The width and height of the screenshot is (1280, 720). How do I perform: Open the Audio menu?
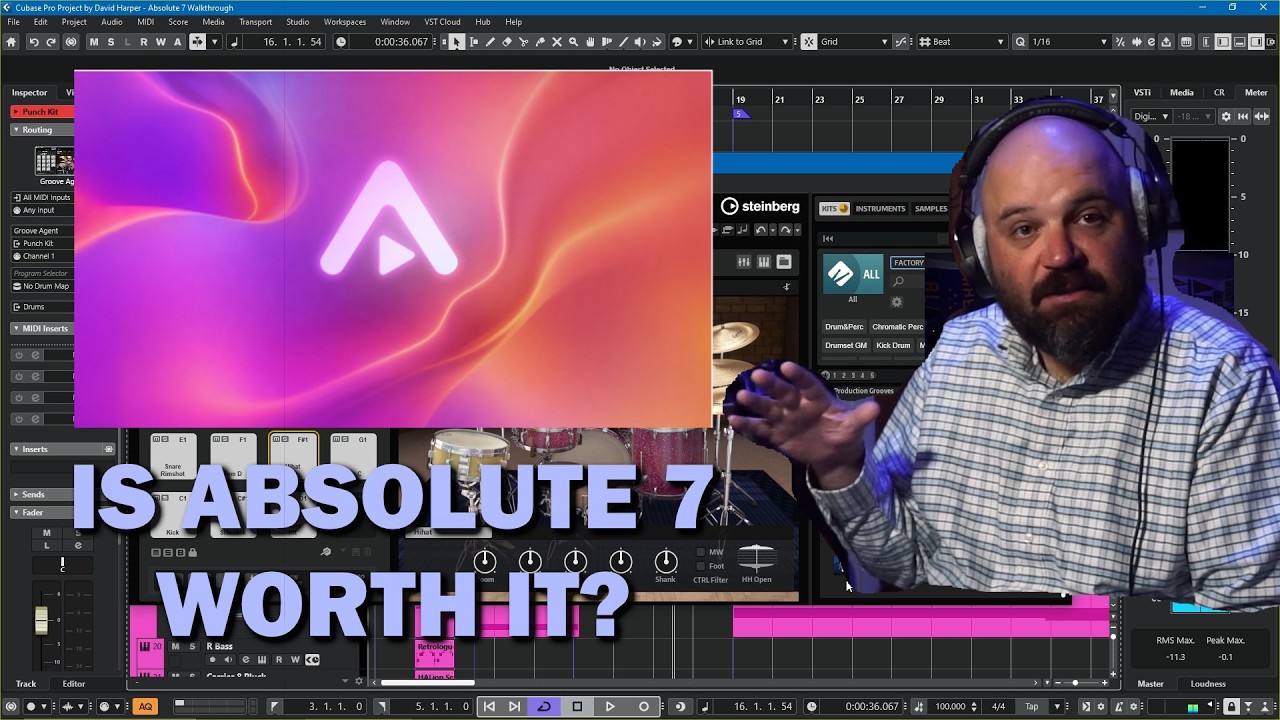coord(112,22)
